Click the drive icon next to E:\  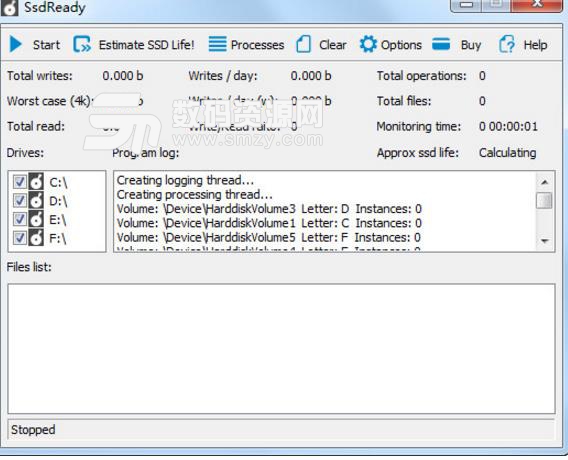tap(36, 219)
